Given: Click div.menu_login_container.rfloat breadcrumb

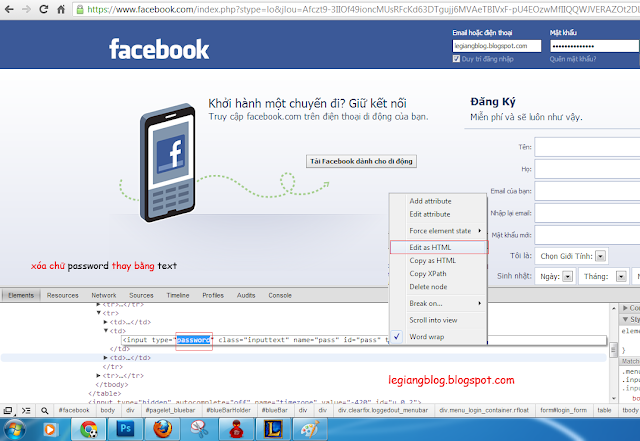Looking at the screenshot, I should click(484, 410).
